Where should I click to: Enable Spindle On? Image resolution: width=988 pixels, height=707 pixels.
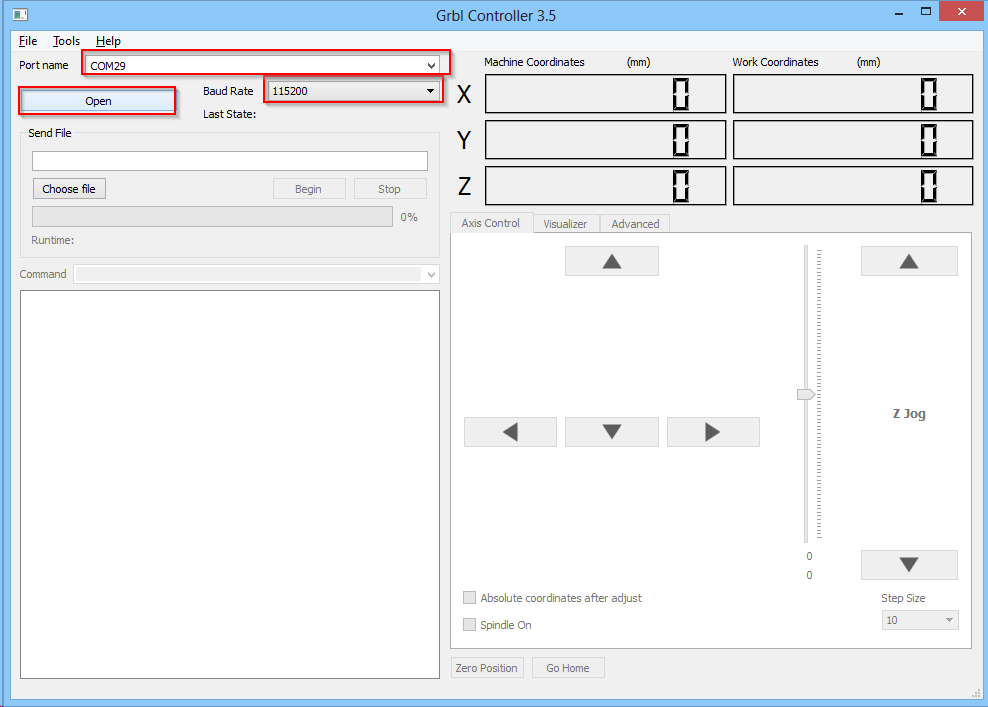click(469, 624)
